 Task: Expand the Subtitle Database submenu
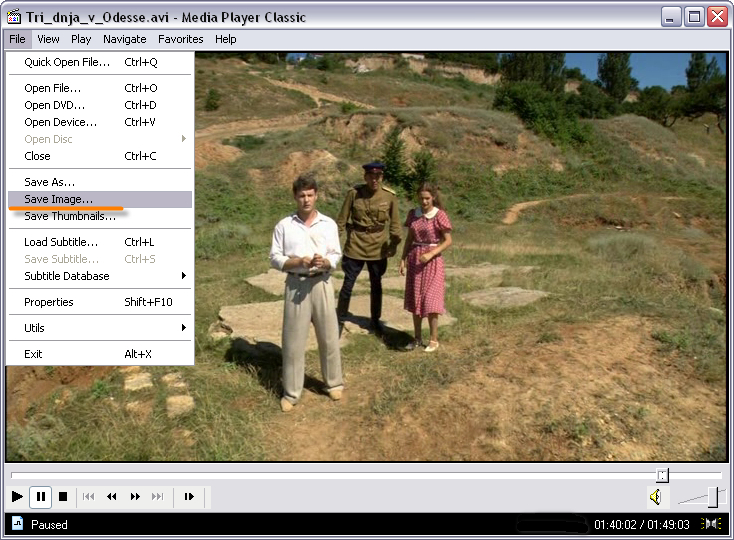[x=100, y=276]
